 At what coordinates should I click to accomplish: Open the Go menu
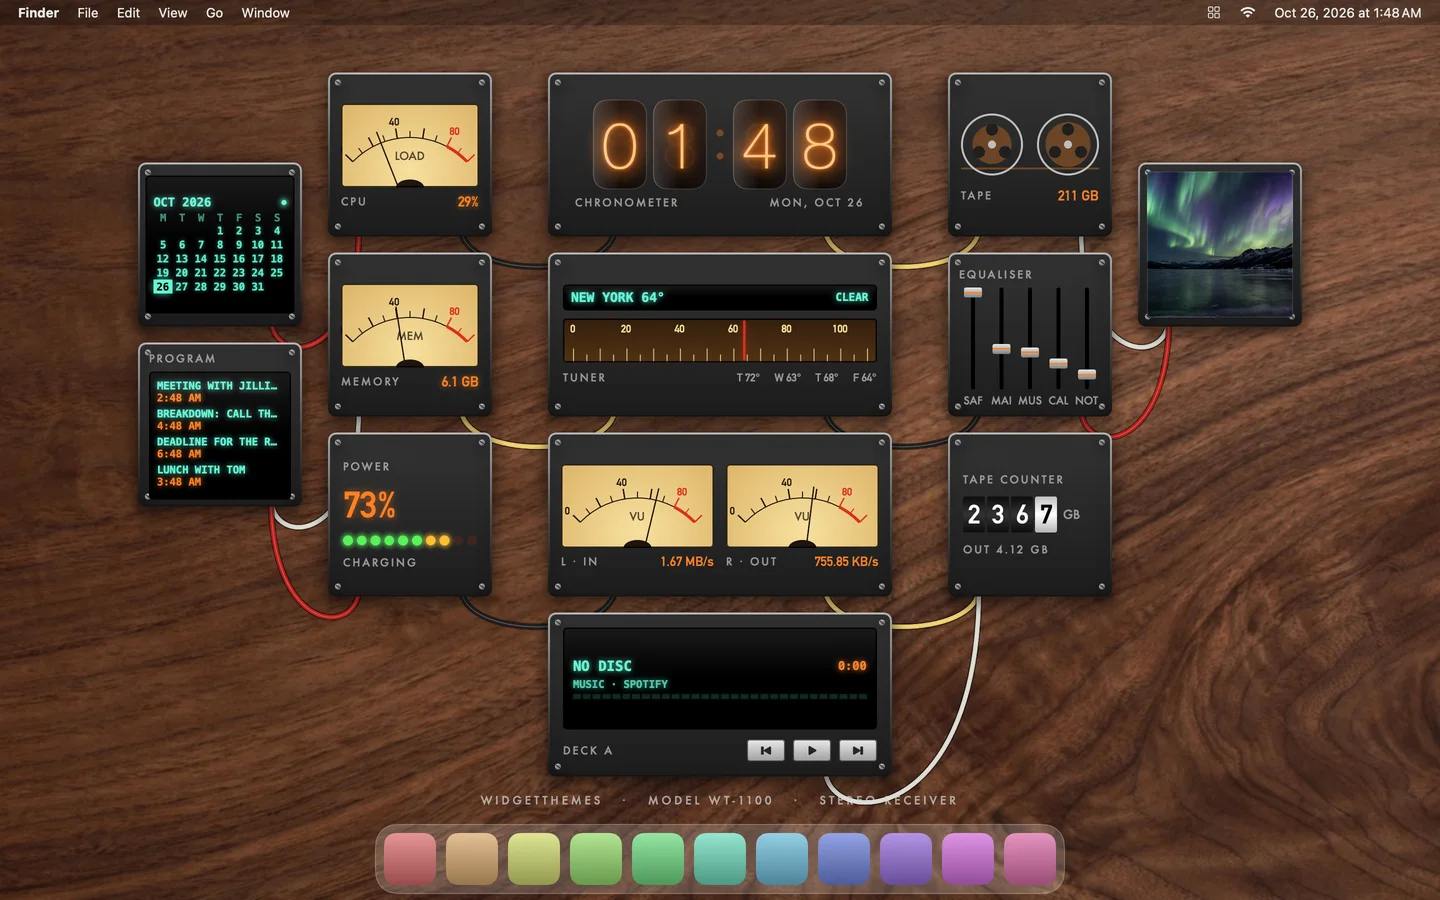point(214,13)
